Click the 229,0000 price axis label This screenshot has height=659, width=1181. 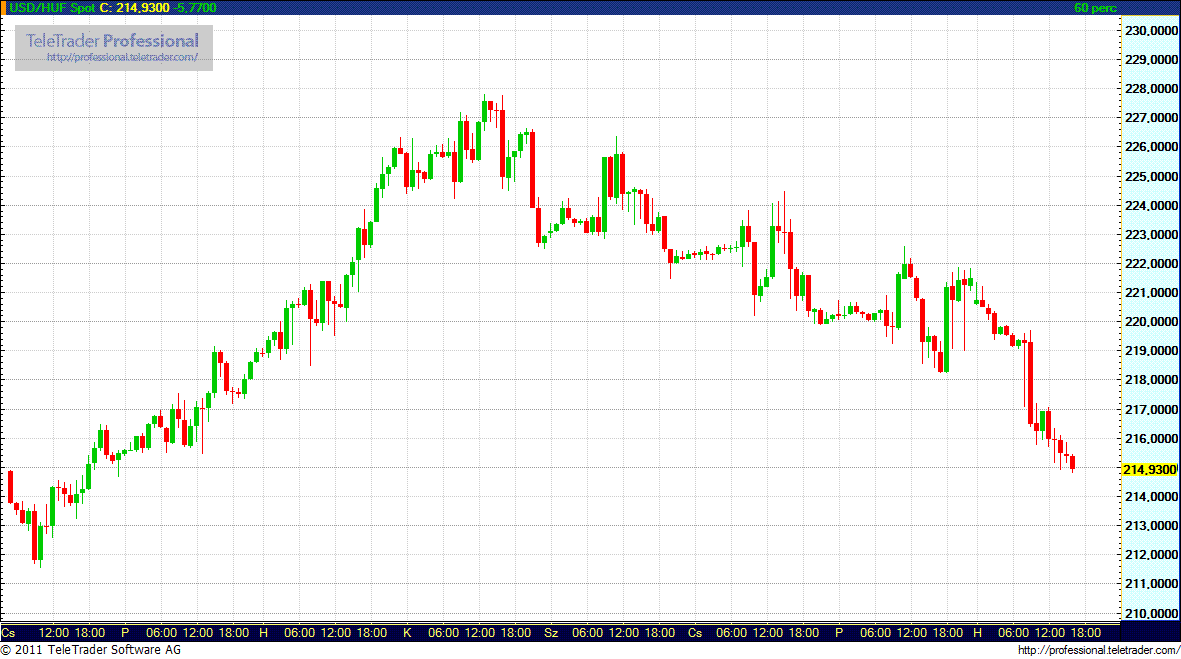(1151, 59)
